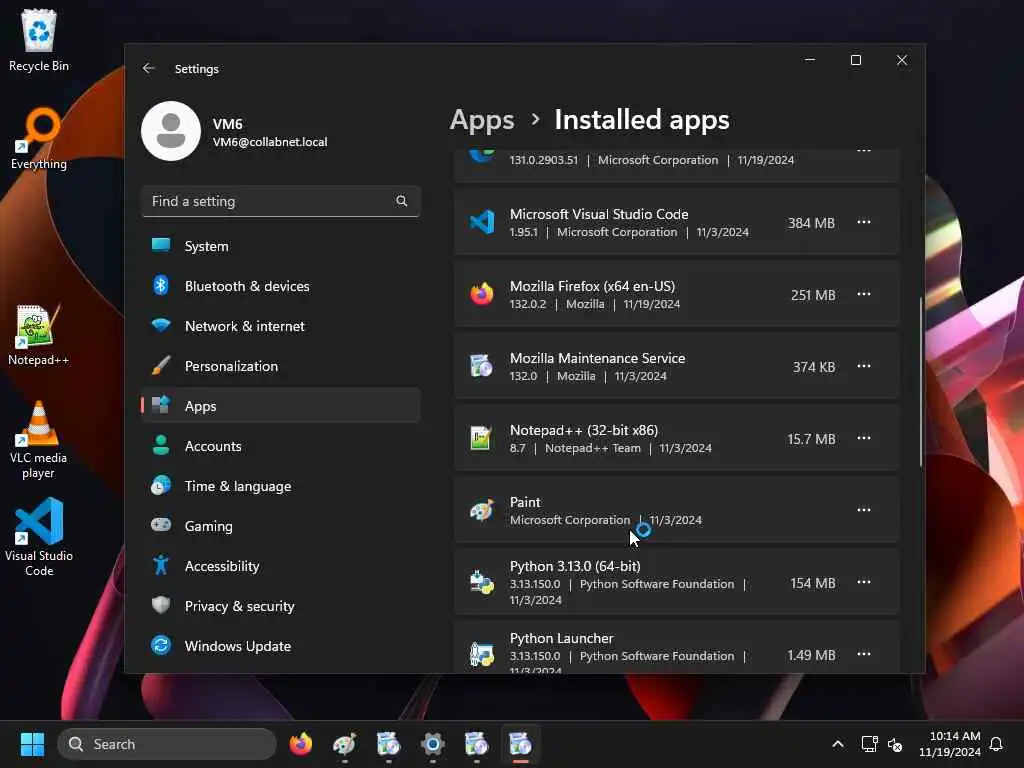Open options menu for Mozilla Maintenance Service
1024x768 pixels.
pos(864,366)
